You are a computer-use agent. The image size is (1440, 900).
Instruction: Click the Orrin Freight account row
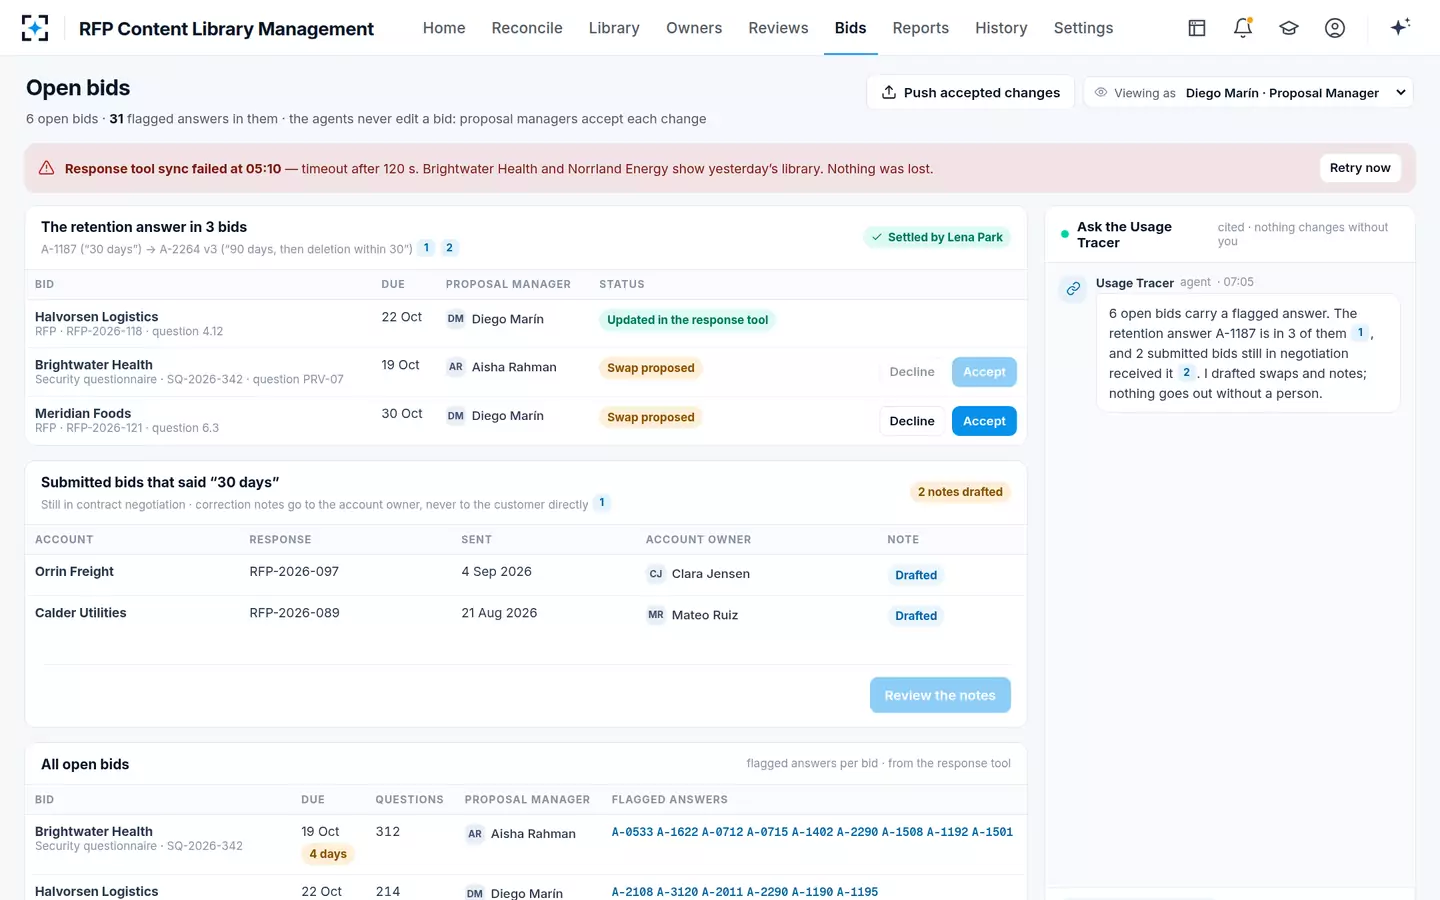[526, 574]
